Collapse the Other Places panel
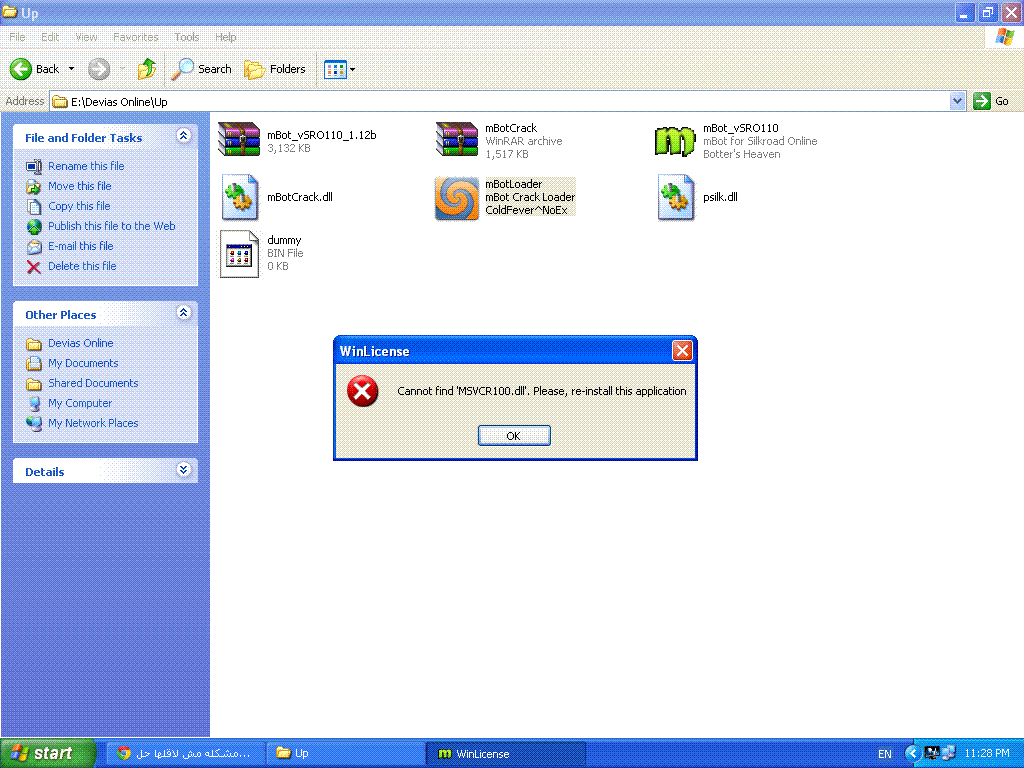The image size is (1024, 768). (184, 313)
